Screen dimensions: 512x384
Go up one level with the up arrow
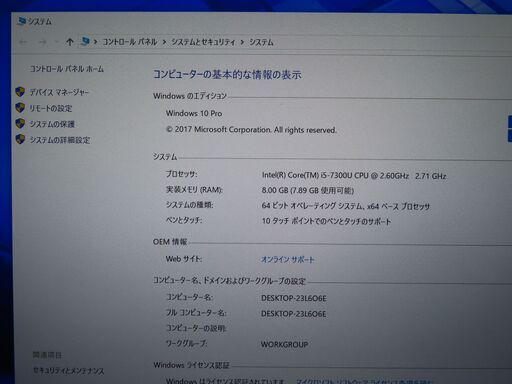click(x=70, y=42)
